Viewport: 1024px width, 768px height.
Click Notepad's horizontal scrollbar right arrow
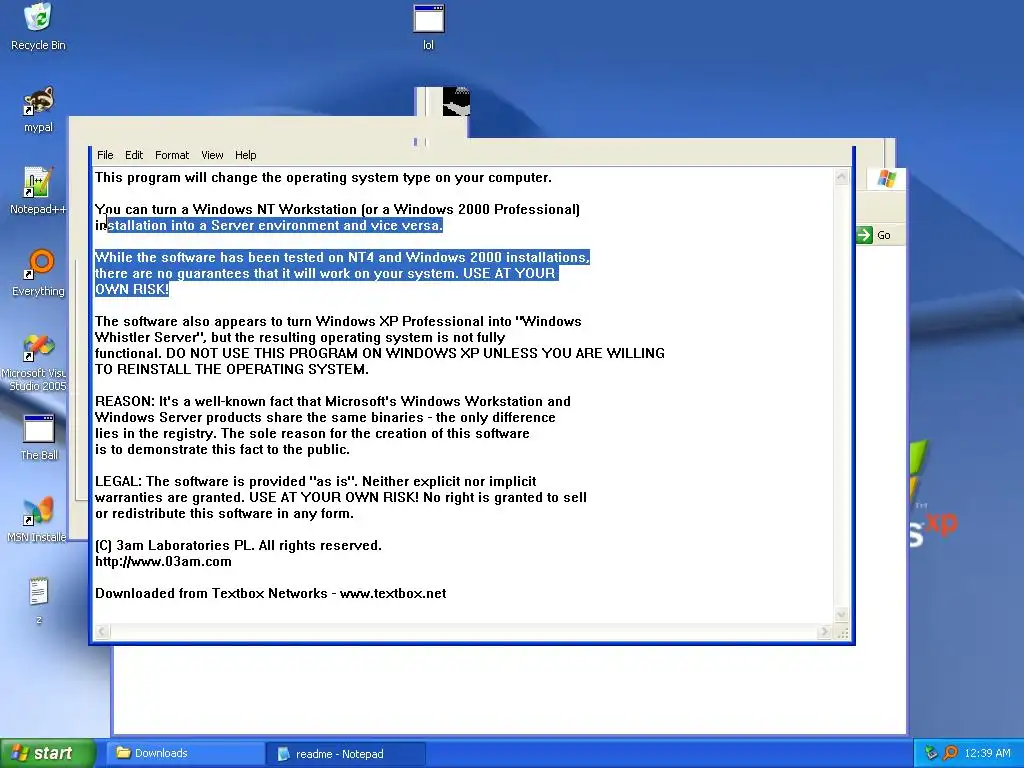click(825, 632)
